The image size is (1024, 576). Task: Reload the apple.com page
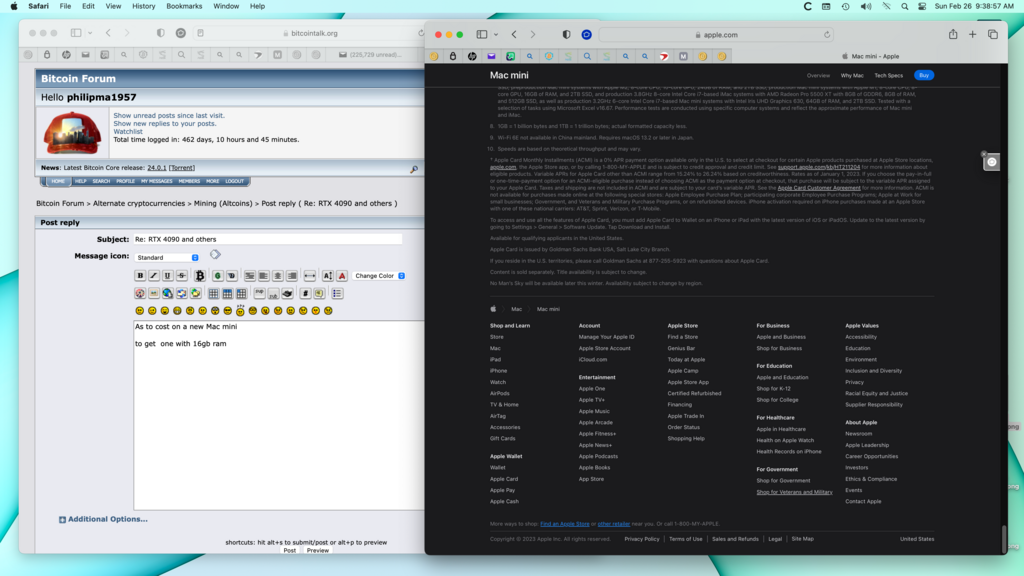point(827,35)
